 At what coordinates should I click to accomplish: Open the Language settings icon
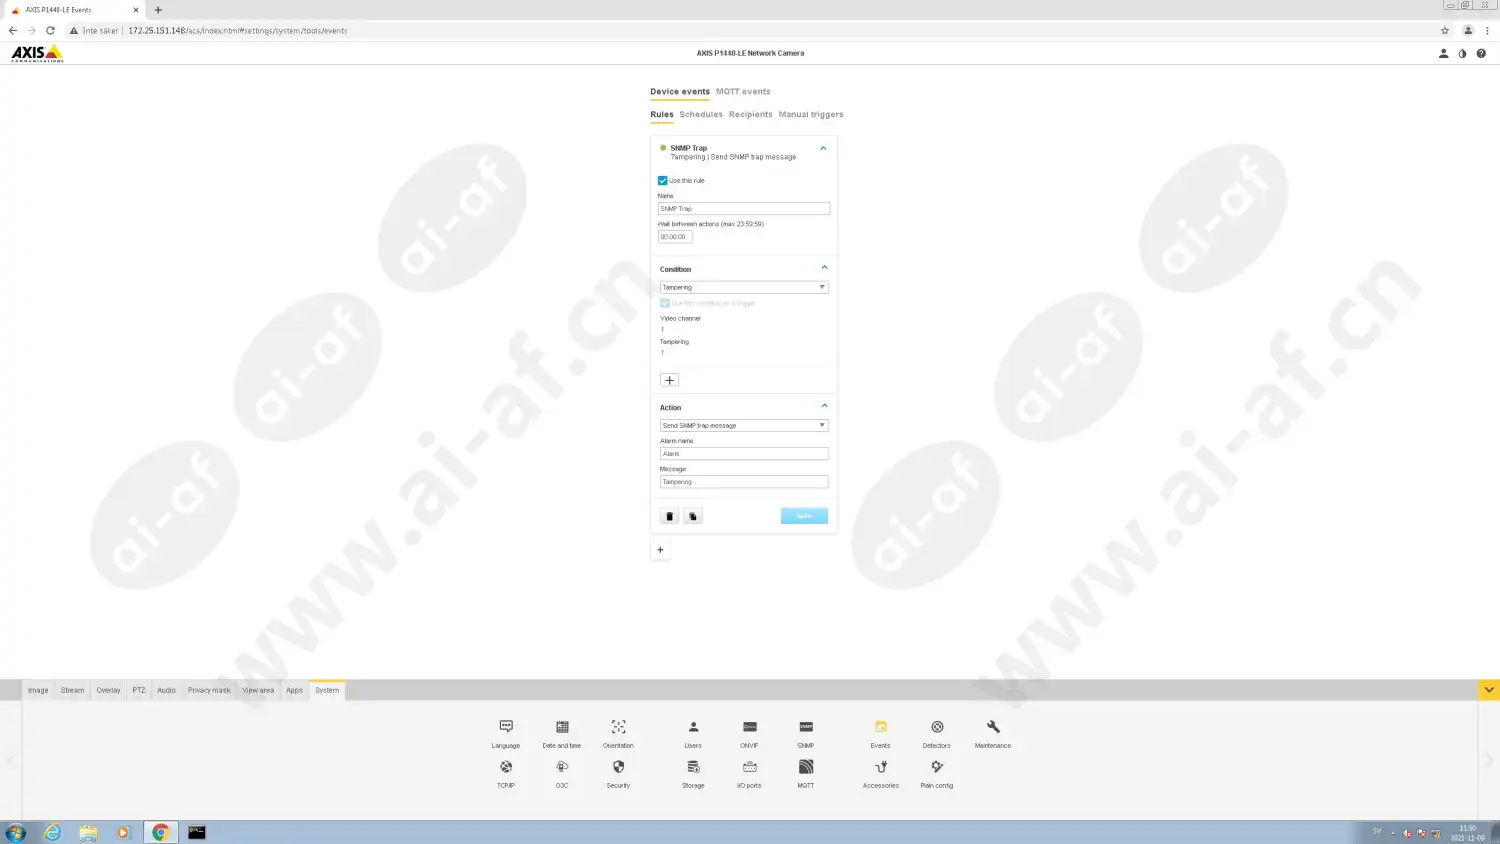tap(506, 727)
